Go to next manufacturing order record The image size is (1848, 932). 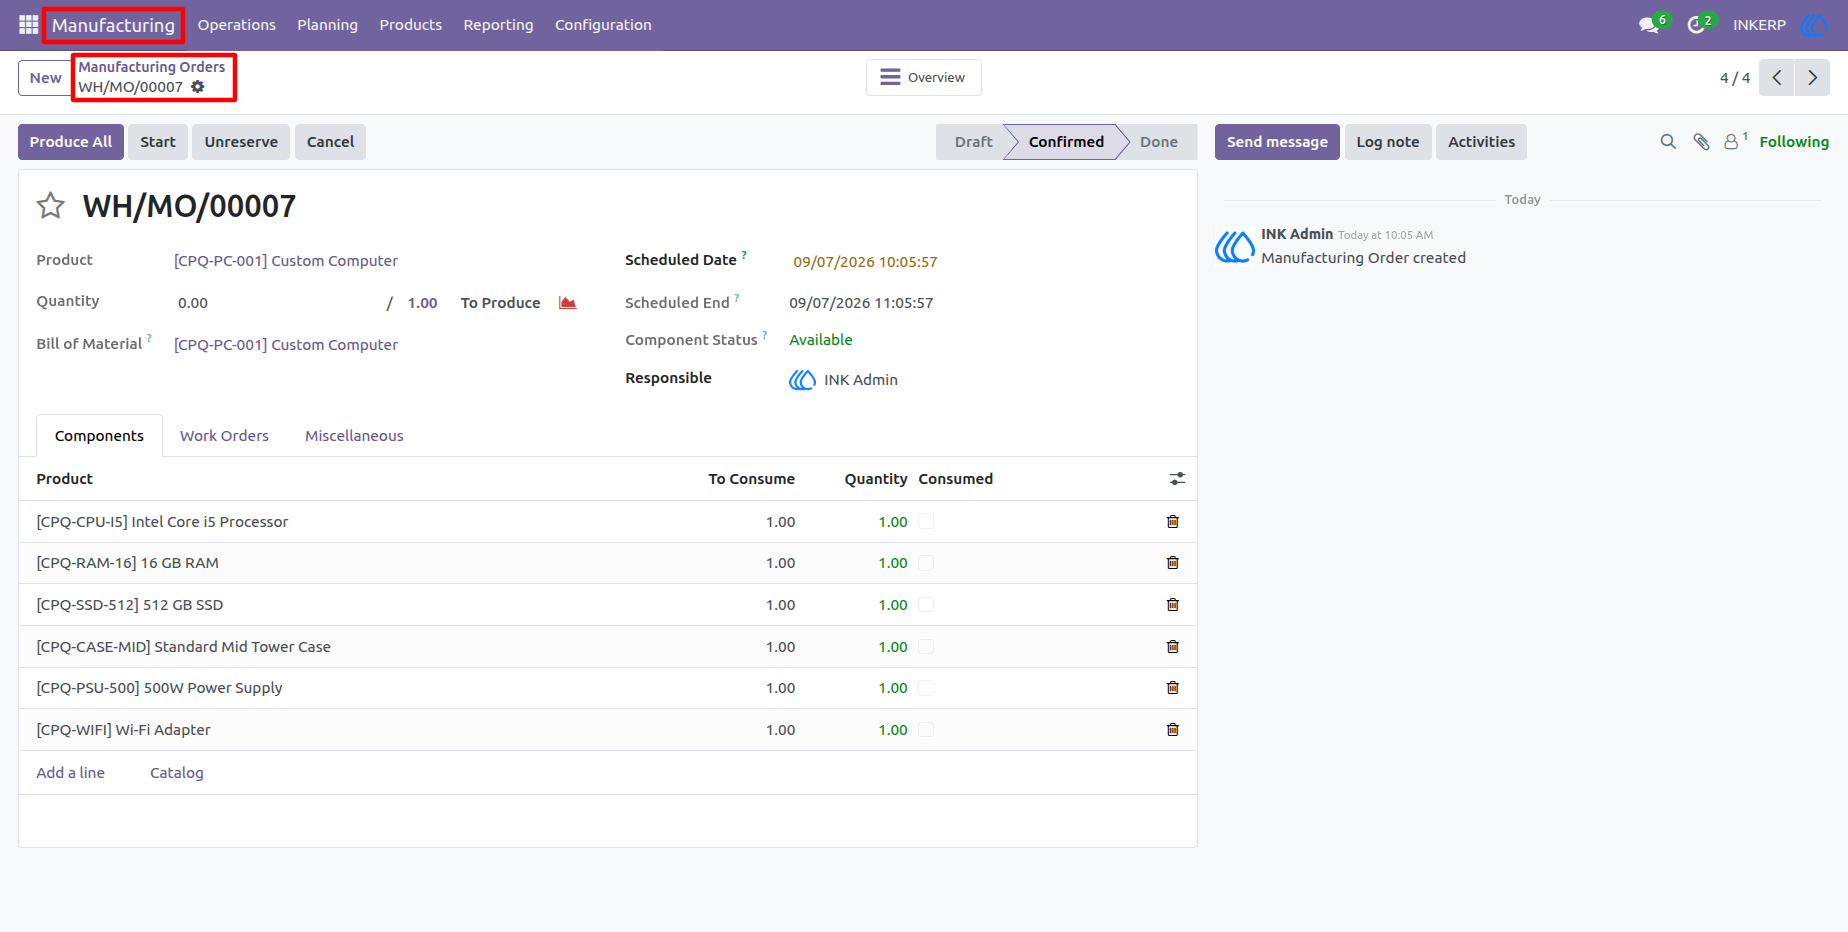(1812, 77)
